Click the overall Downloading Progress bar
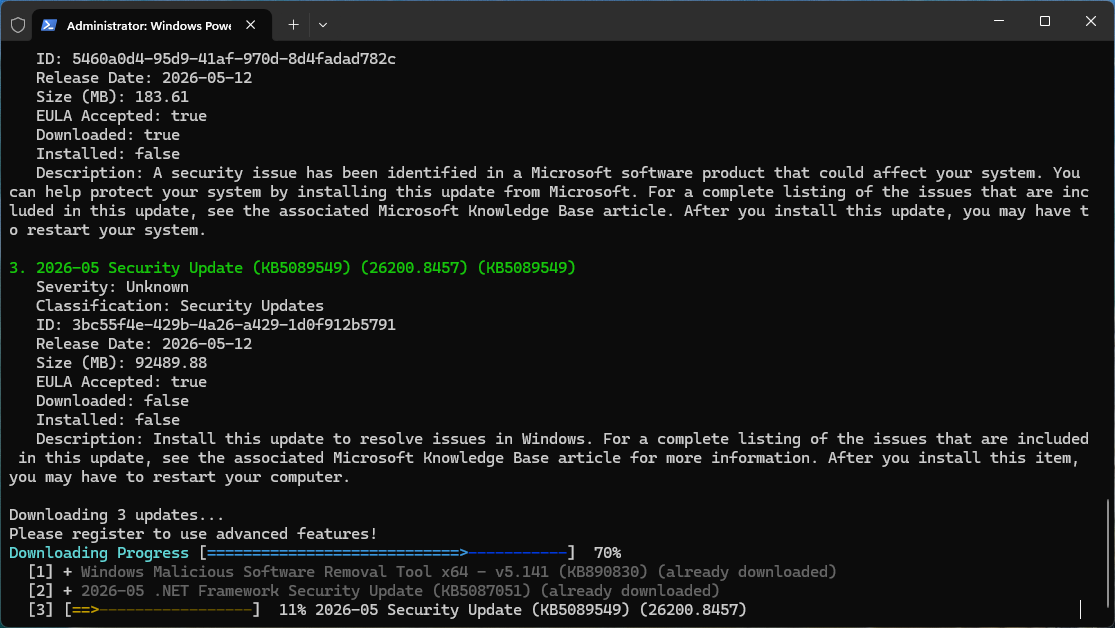Image resolution: width=1115 pixels, height=628 pixels. tap(388, 553)
